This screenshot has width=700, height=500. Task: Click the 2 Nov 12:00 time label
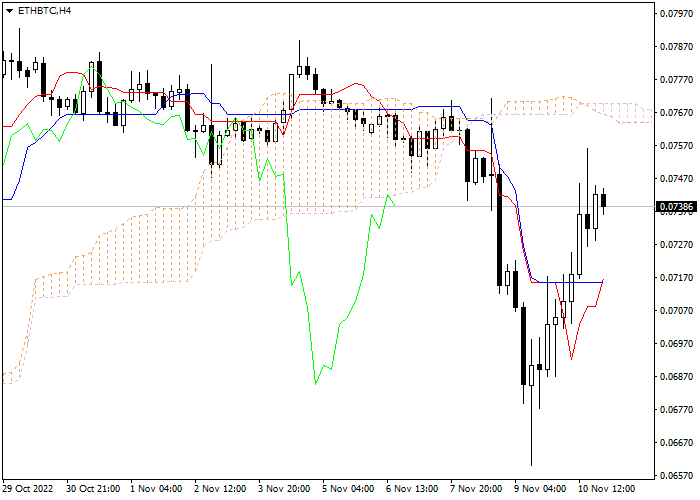point(220,489)
